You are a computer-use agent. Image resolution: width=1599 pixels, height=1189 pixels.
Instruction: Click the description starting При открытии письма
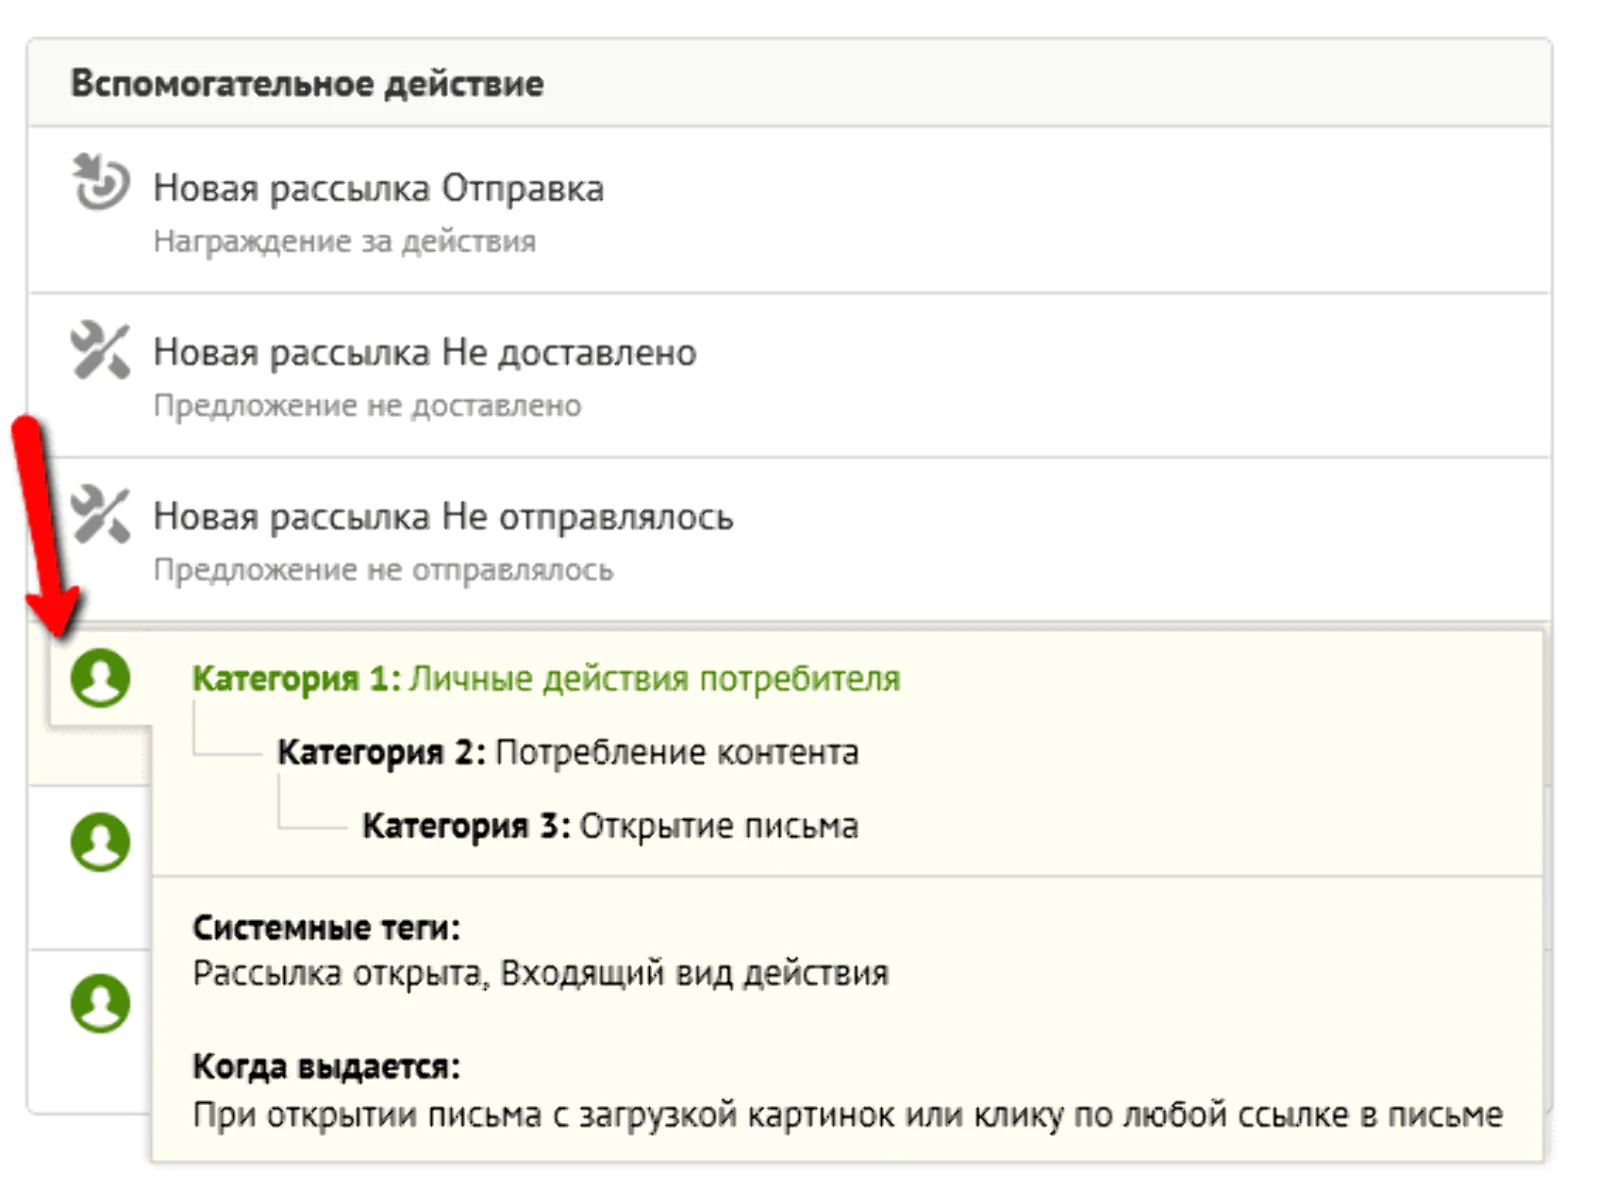[x=847, y=1115]
